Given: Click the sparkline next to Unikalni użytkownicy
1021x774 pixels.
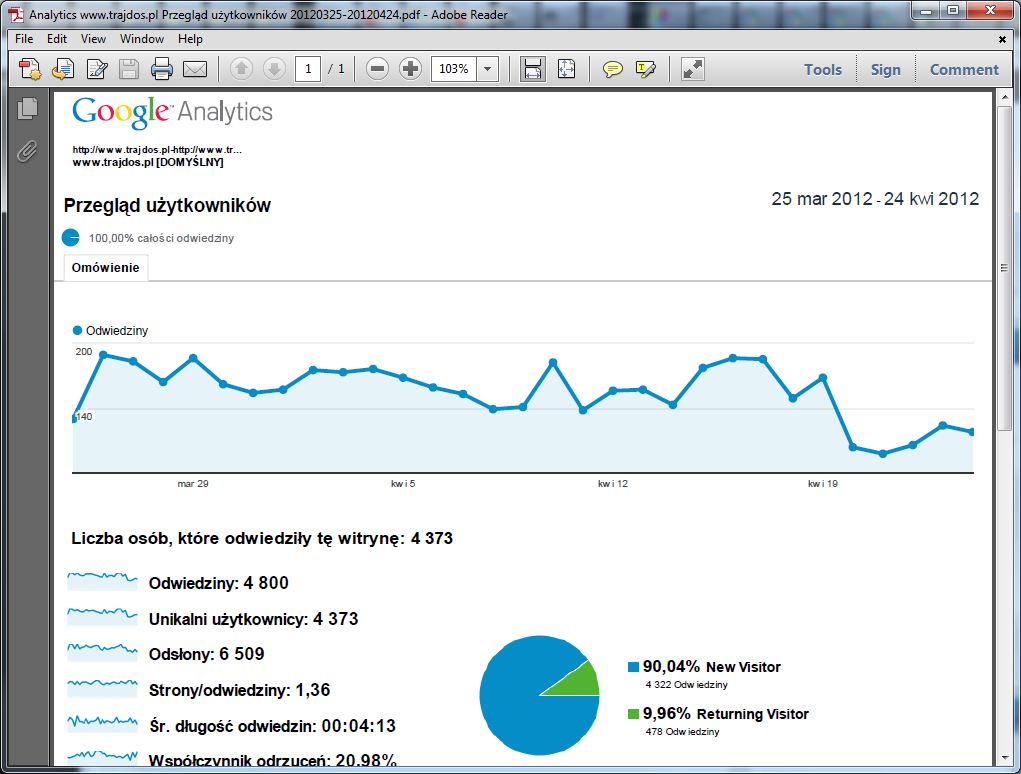Looking at the screenshot, I should [102, 616].
